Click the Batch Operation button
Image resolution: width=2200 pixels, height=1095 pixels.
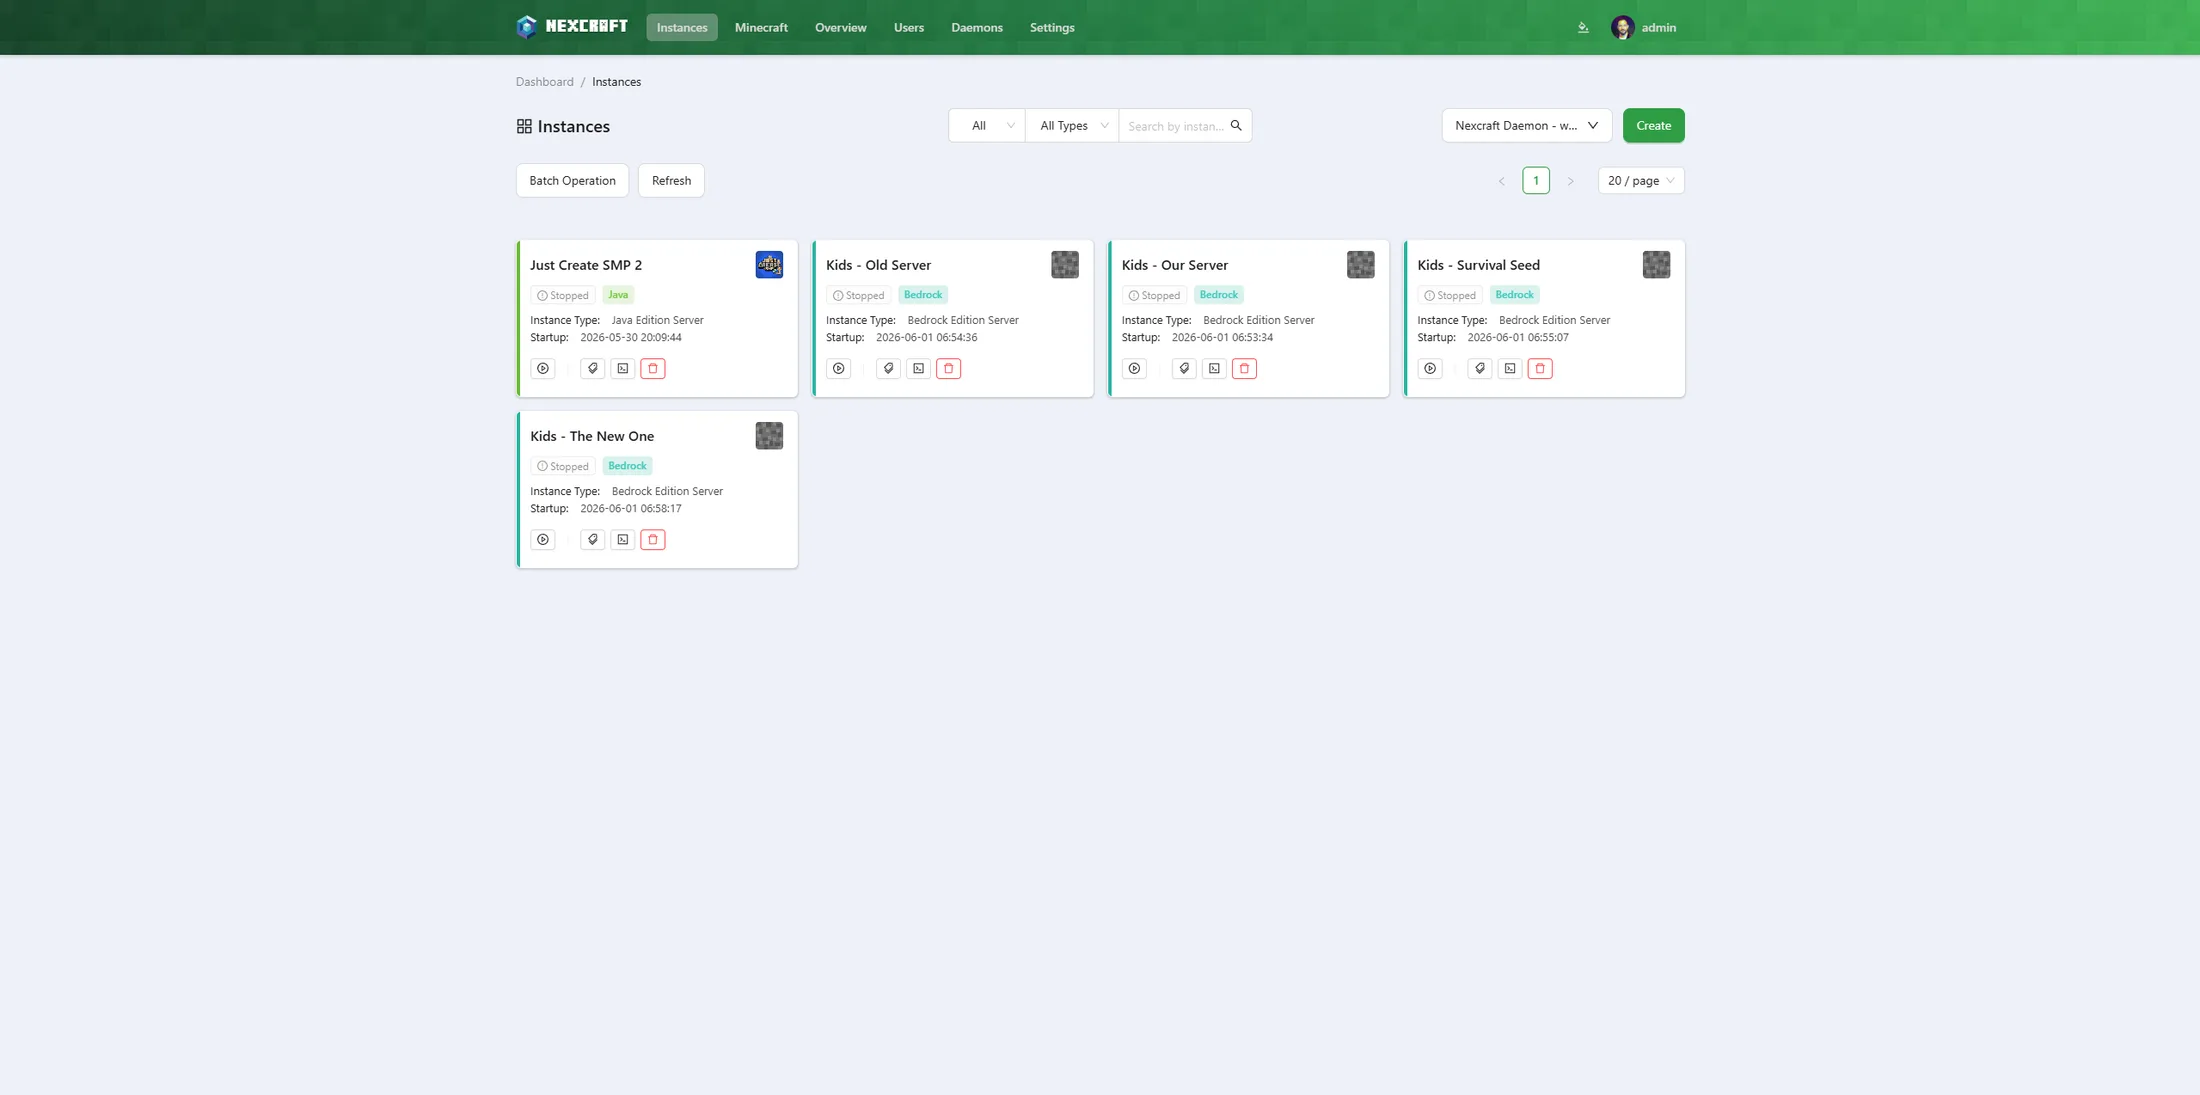(x=572, y=180)
